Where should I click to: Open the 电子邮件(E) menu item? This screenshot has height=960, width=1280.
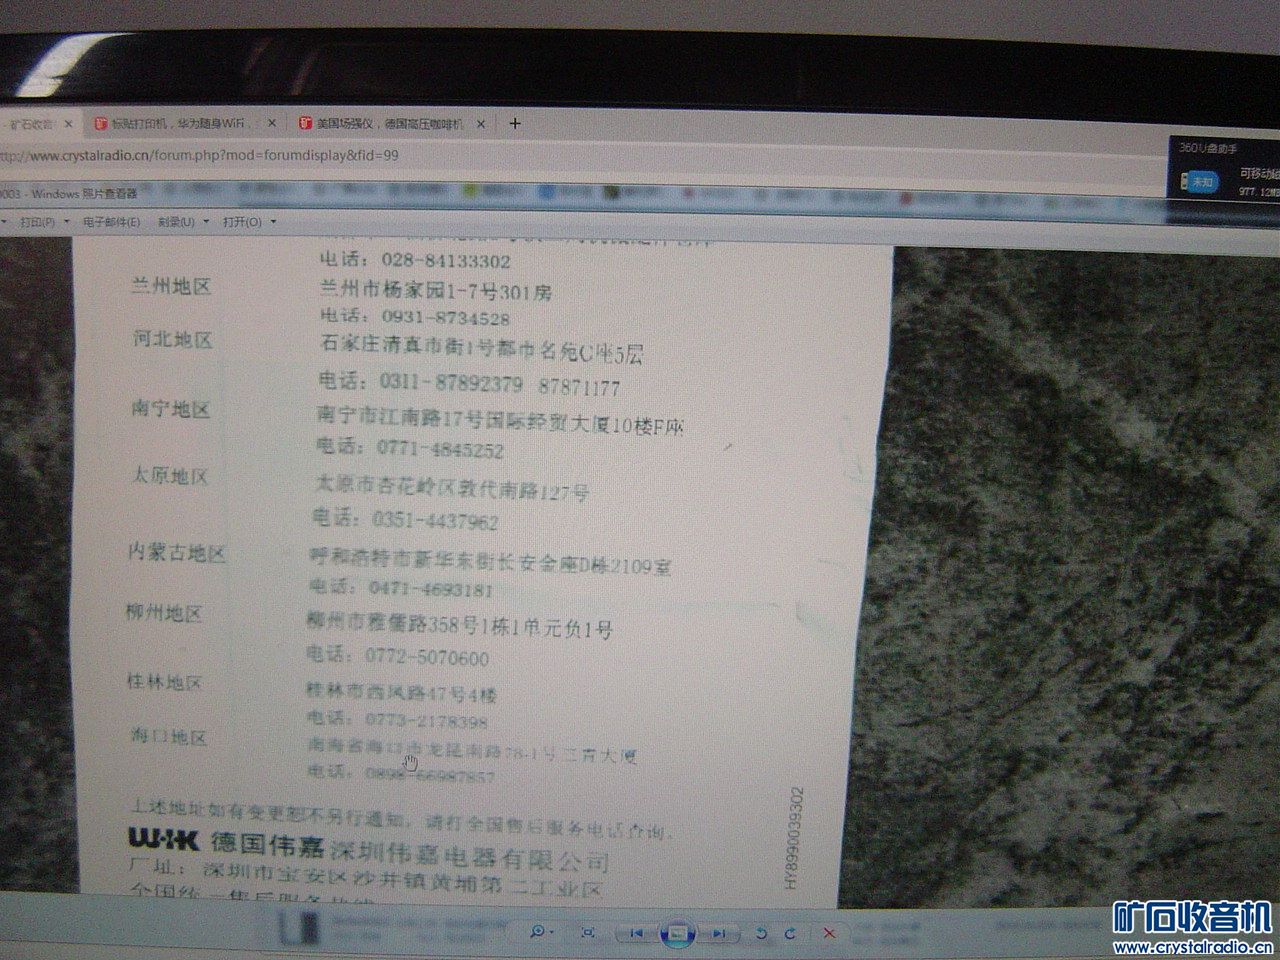click(111, 222)
